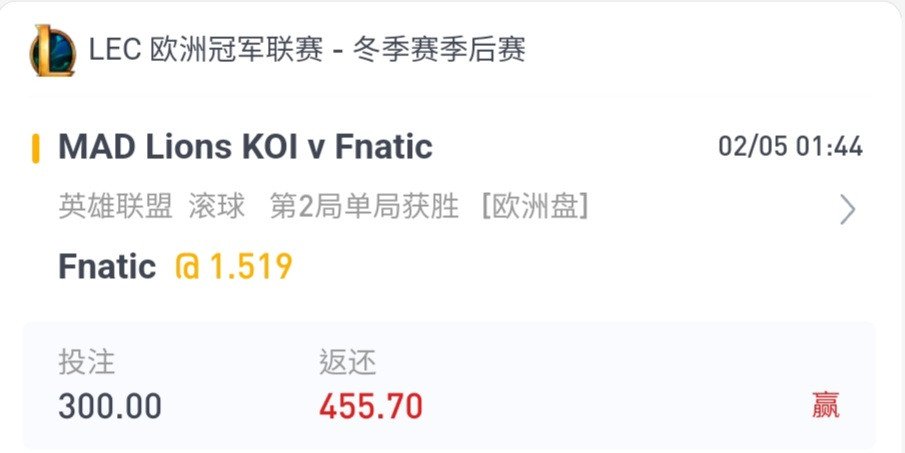Click the red 455.70 return amount
The width and height of the screenshot is (905, 453).
pyautogui.click(x=371, y=406)
